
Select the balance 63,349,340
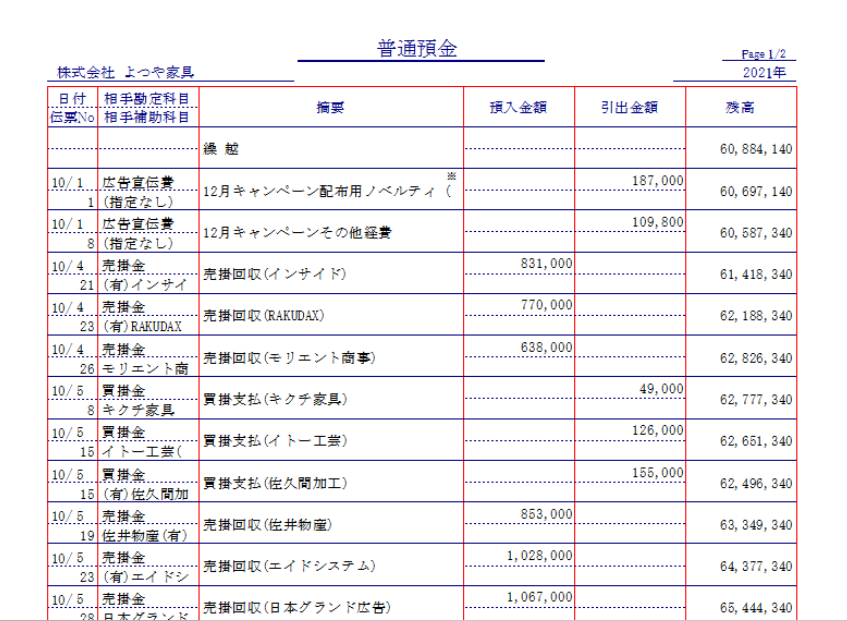pyautogui.click(x=755, y=524)
